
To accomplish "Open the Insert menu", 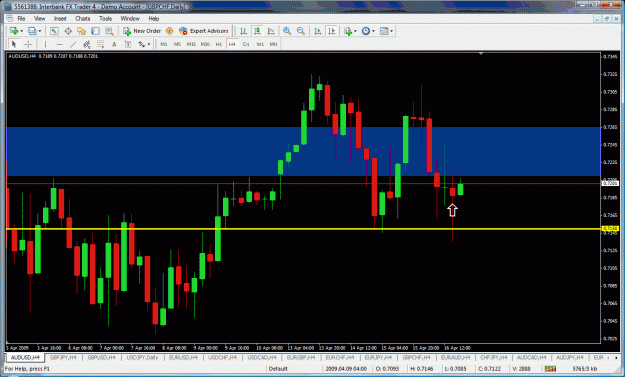I will point(60,19).
